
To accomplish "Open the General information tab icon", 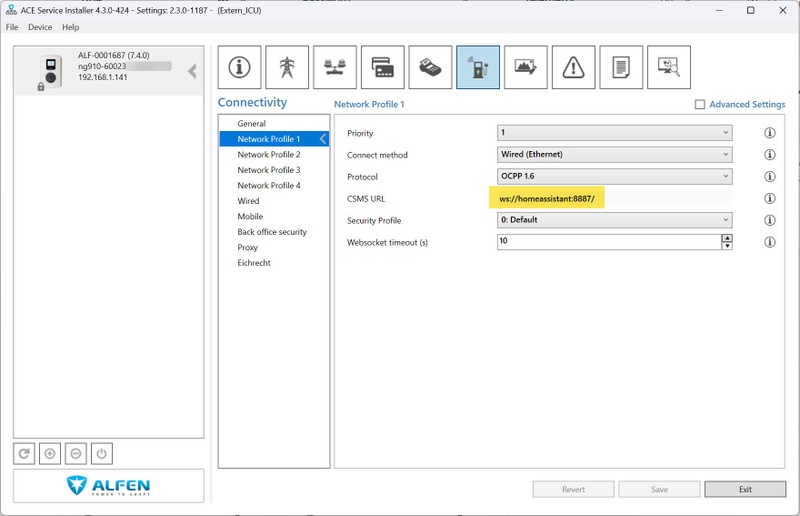I will pyautogui.click(x=239, y=67).
